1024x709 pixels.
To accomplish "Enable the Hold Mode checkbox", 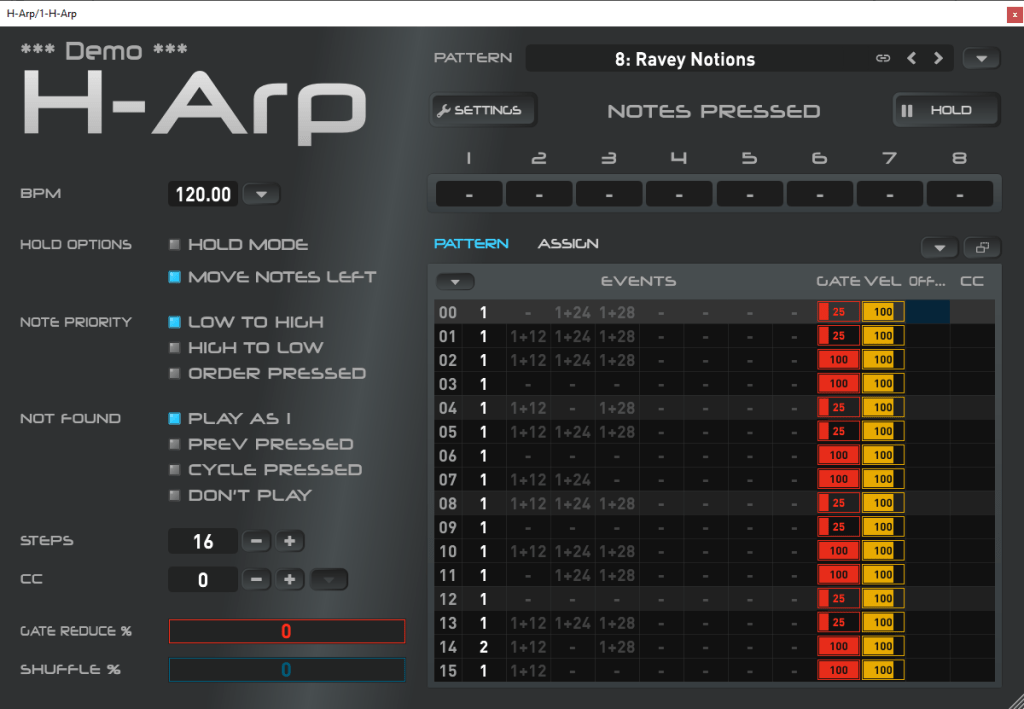I will pos(175,245).
